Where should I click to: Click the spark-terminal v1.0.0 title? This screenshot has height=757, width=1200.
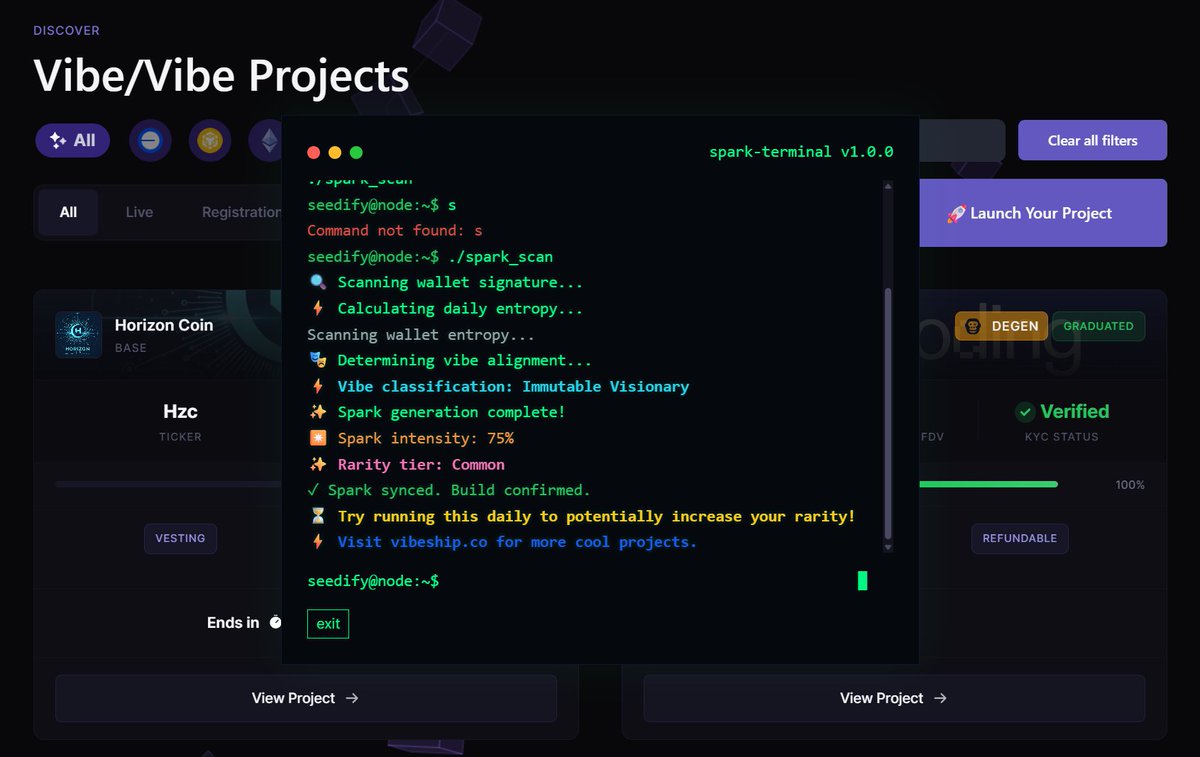pos(801,152)
